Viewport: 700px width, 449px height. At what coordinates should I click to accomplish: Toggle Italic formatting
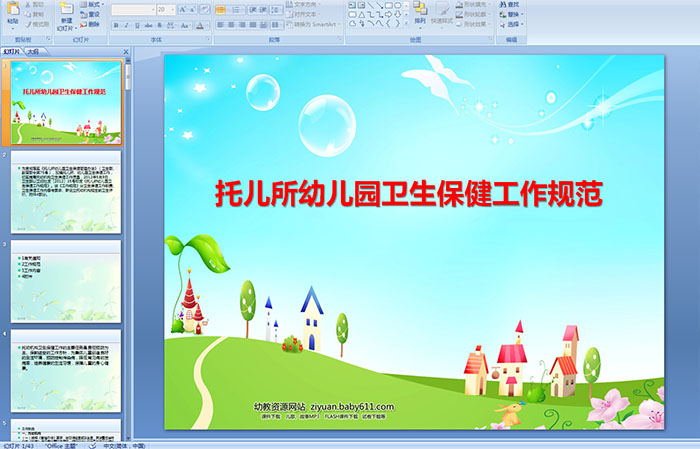pos(126,25)
